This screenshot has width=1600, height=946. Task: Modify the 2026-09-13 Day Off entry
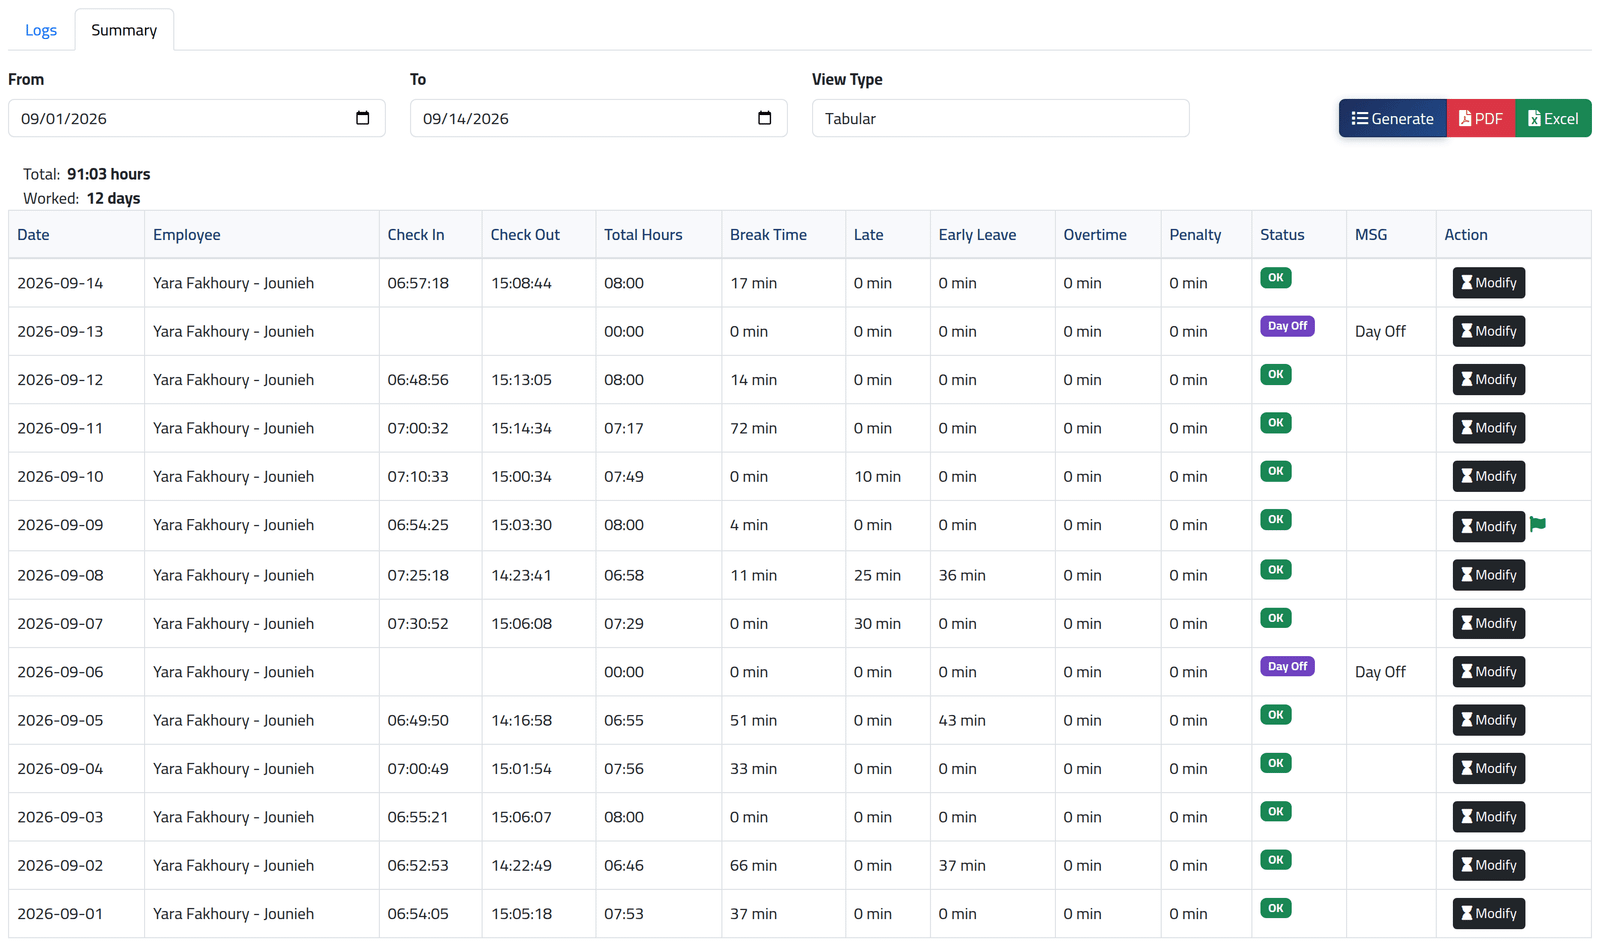click(1488, 331)
